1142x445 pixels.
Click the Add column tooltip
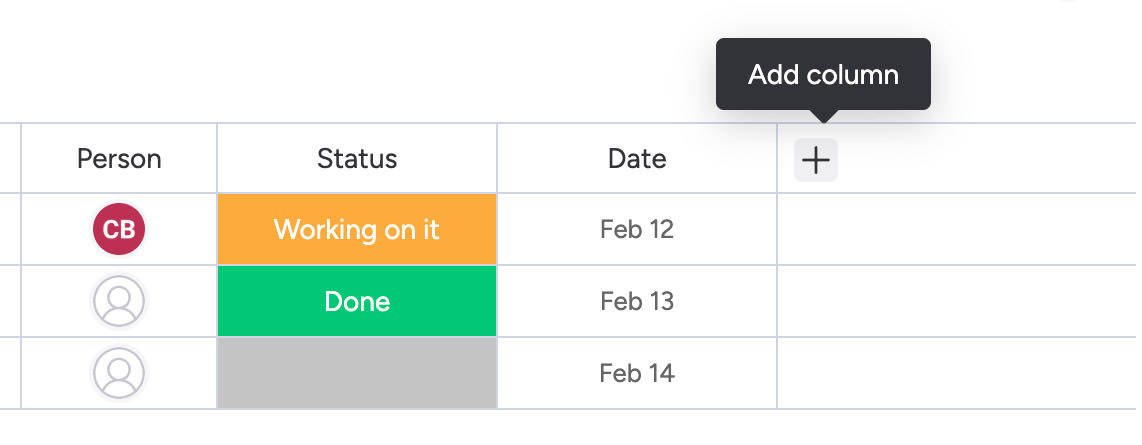click(823, 75)
